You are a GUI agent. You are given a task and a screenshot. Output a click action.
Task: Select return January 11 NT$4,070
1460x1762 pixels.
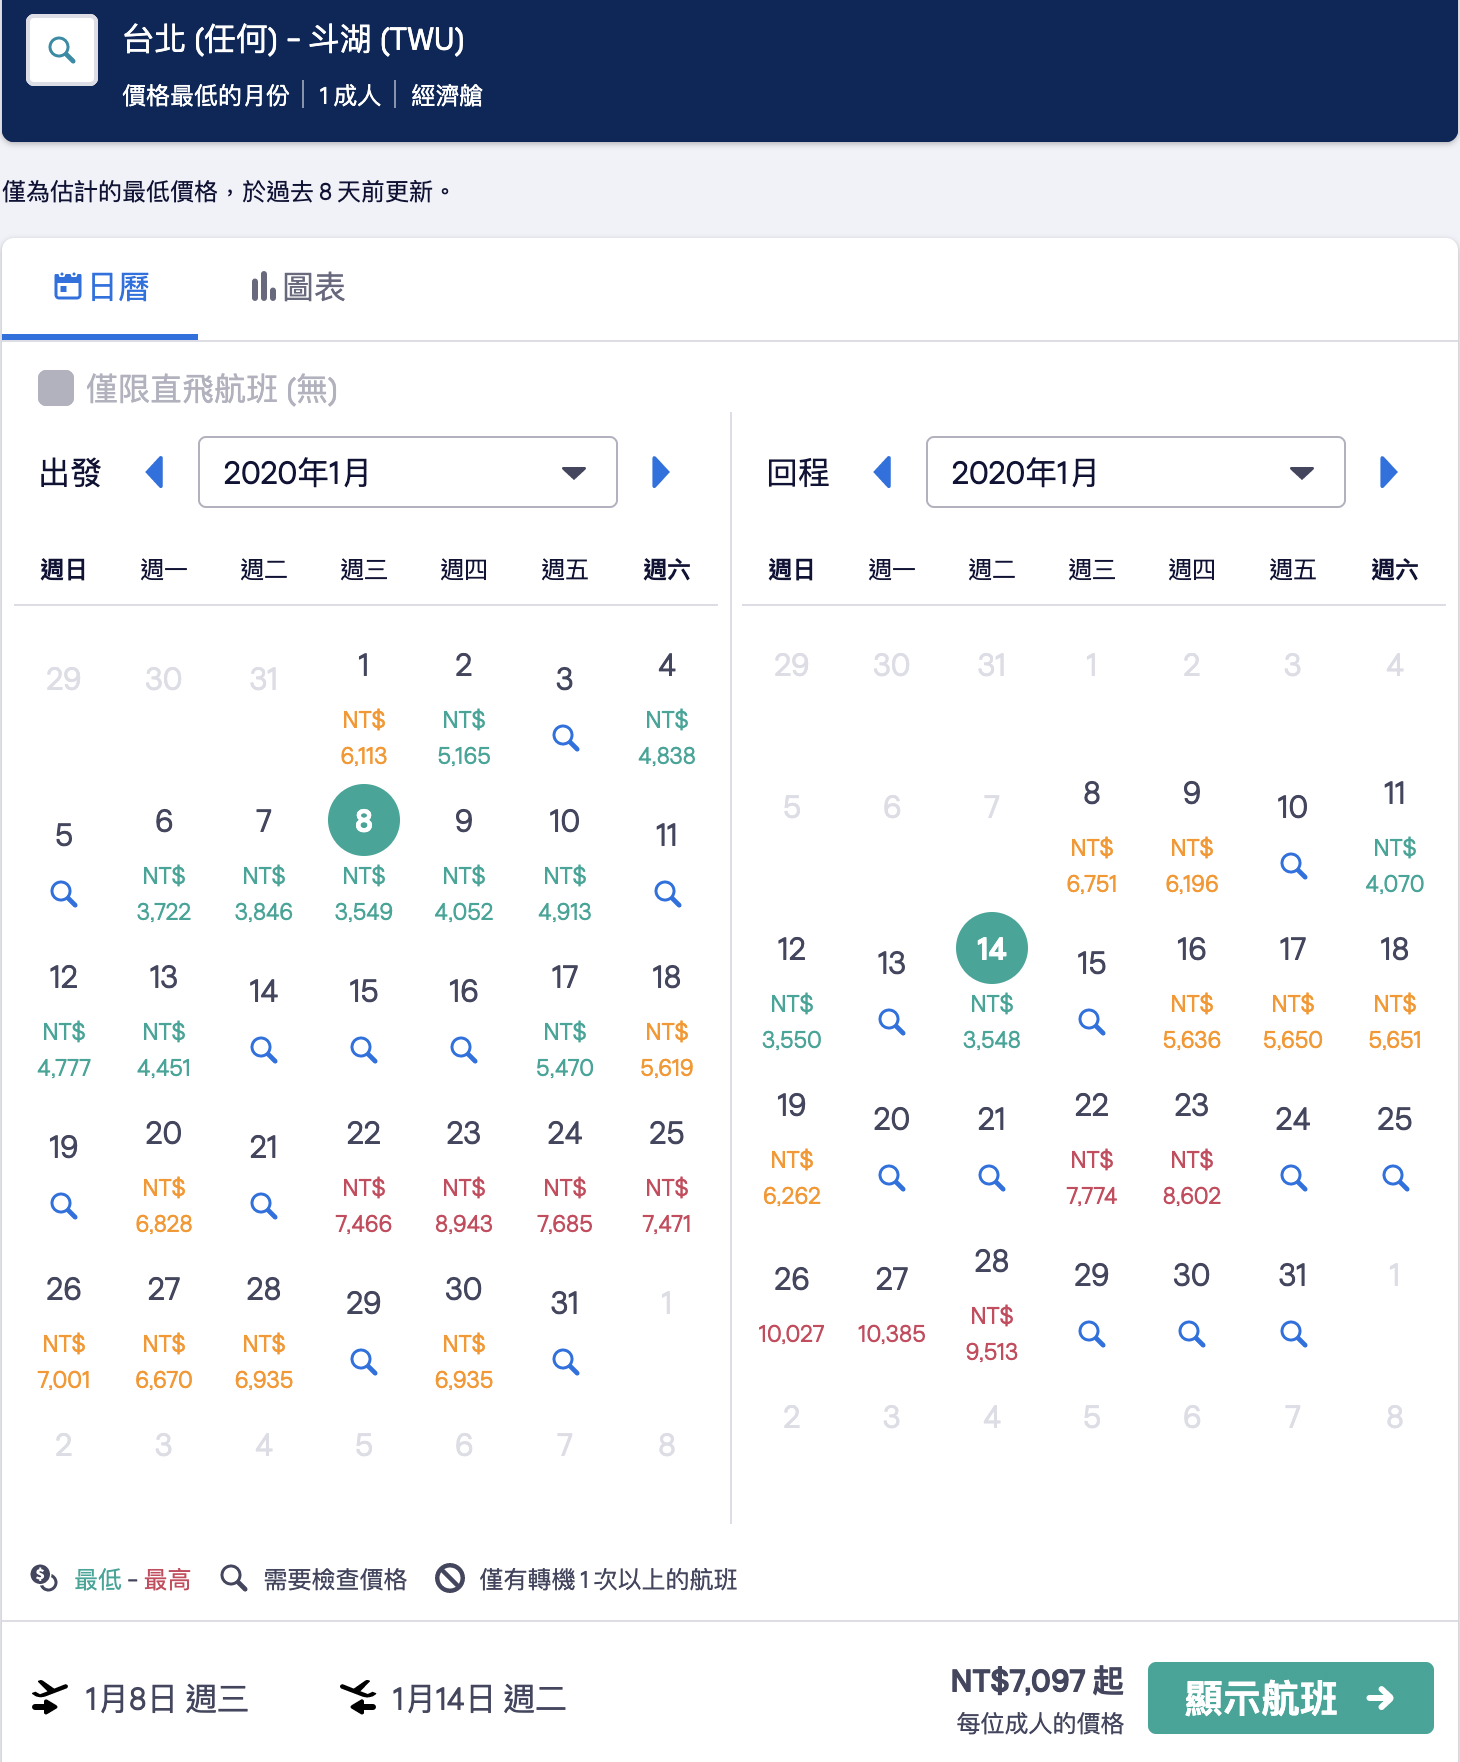point(1395,837)
